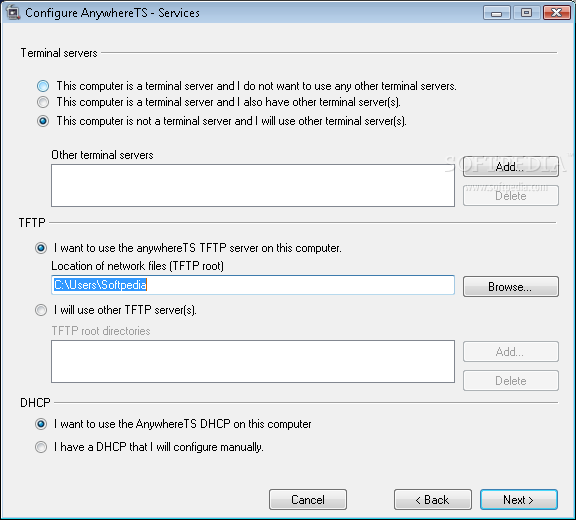Viewport: 576px width, 520px height.
Task: Select 'I have a DHCP that I will configure manually'
Action: click(x=41, y=447)
